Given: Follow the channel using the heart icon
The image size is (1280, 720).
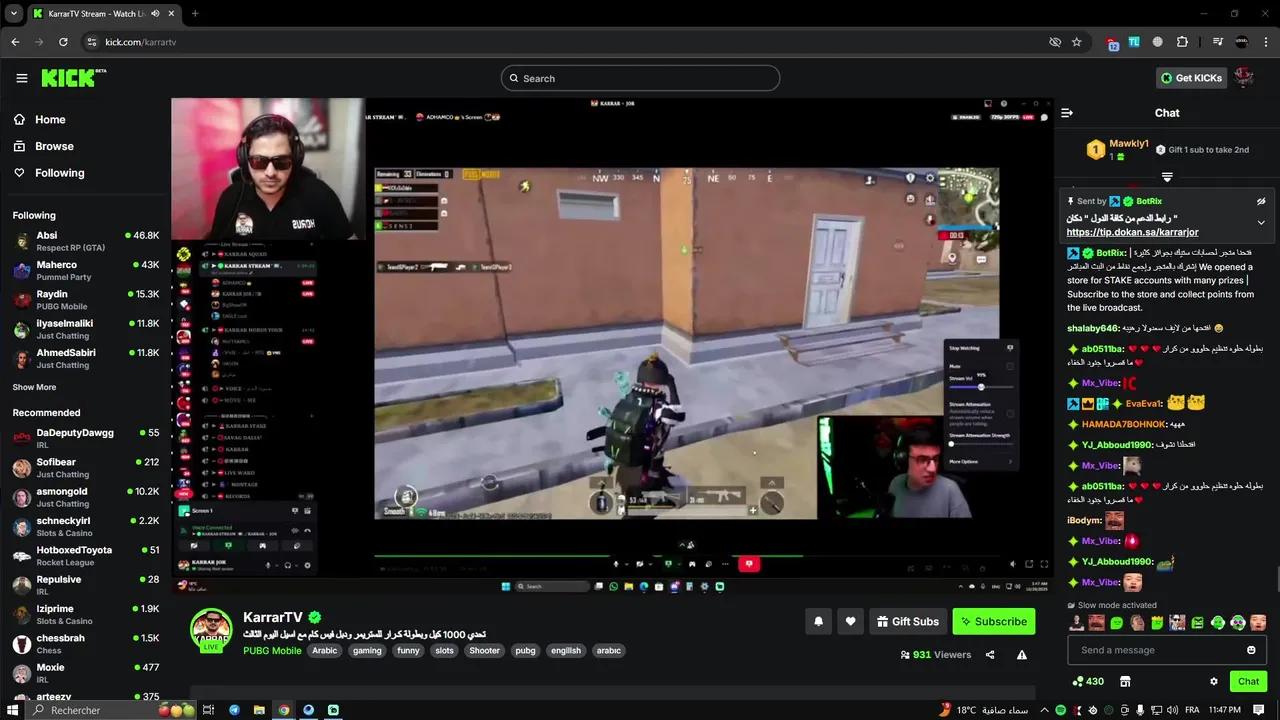Looking at the screenshot, I should tap(850, 621).
